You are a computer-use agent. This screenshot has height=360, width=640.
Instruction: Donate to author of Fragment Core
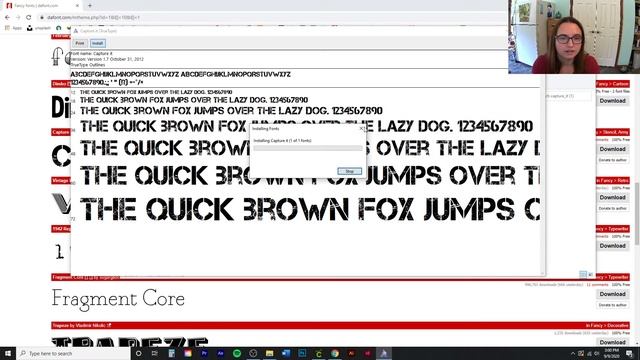(612, 305)
